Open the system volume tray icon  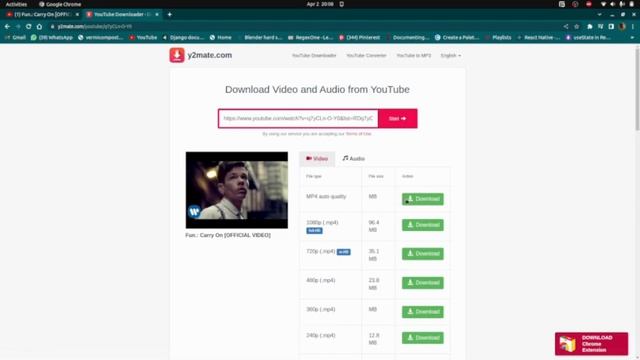[x=613, y=4]
